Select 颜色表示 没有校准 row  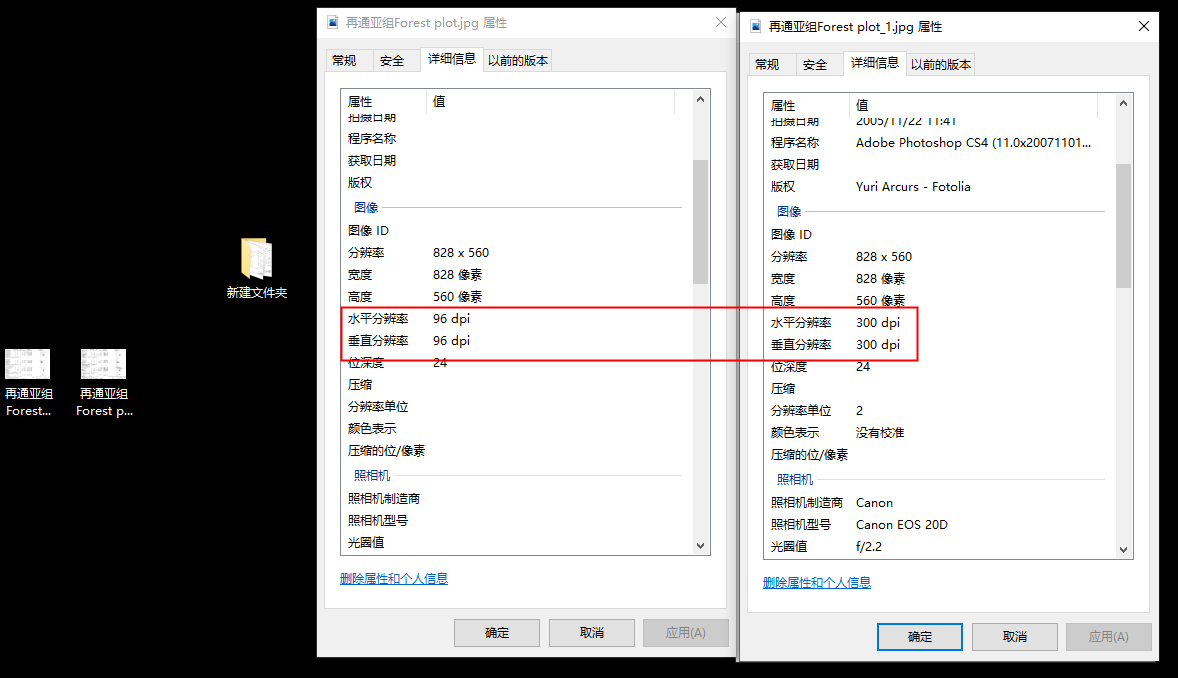click(x=940, y=433)
